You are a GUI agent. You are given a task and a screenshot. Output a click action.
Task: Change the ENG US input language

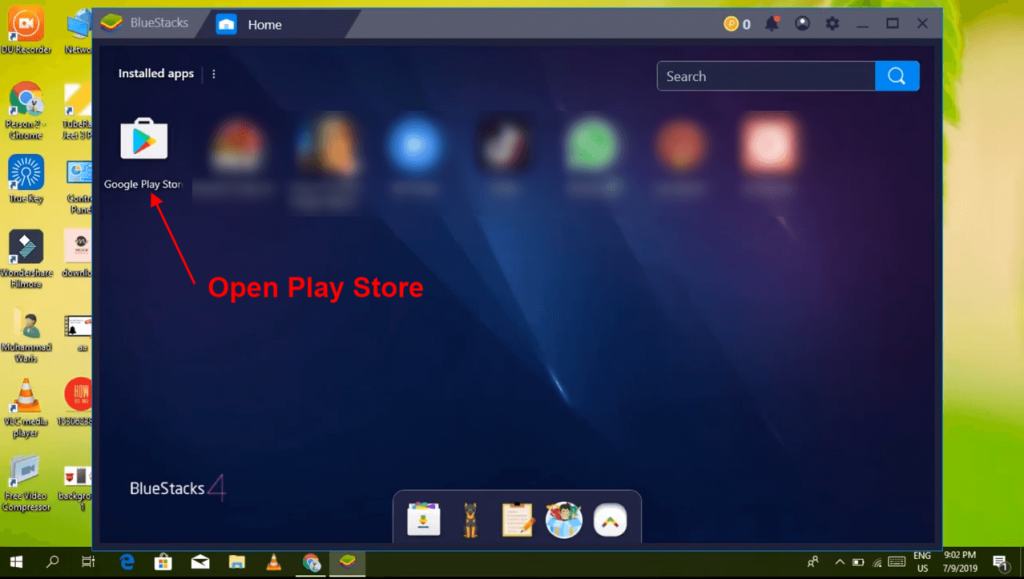922,562
